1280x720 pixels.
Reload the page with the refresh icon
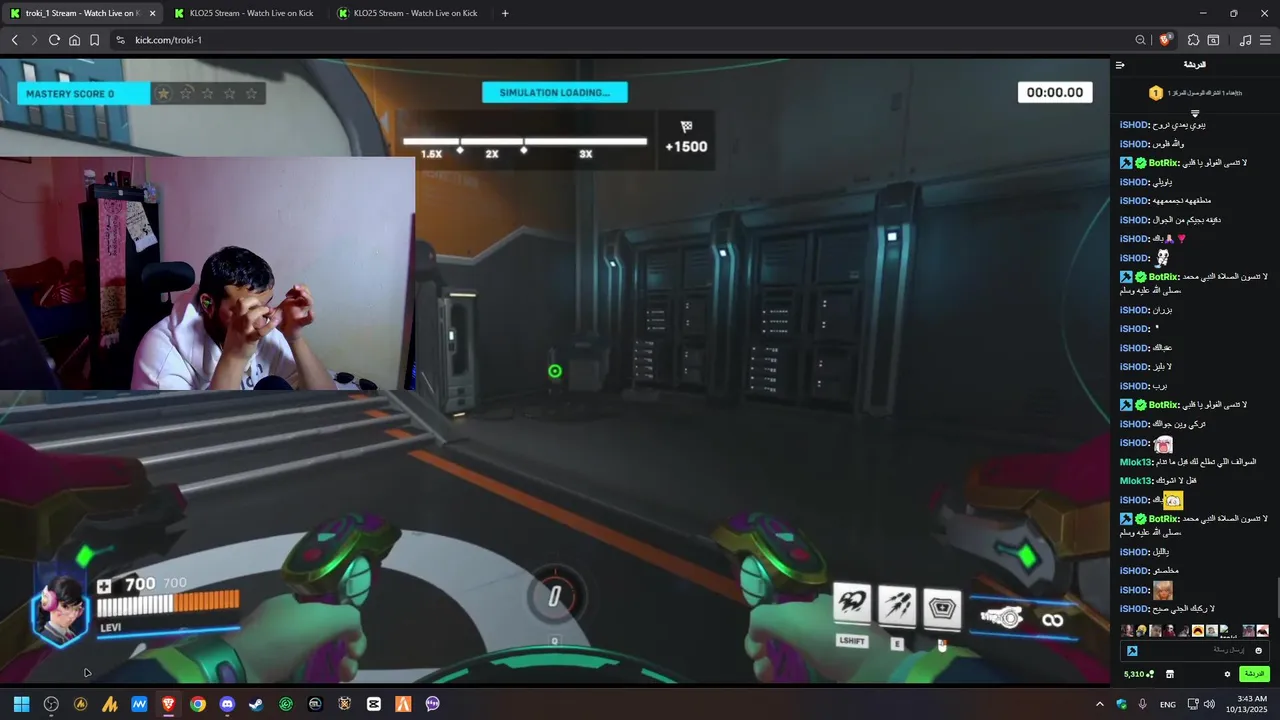click(54, 40)
